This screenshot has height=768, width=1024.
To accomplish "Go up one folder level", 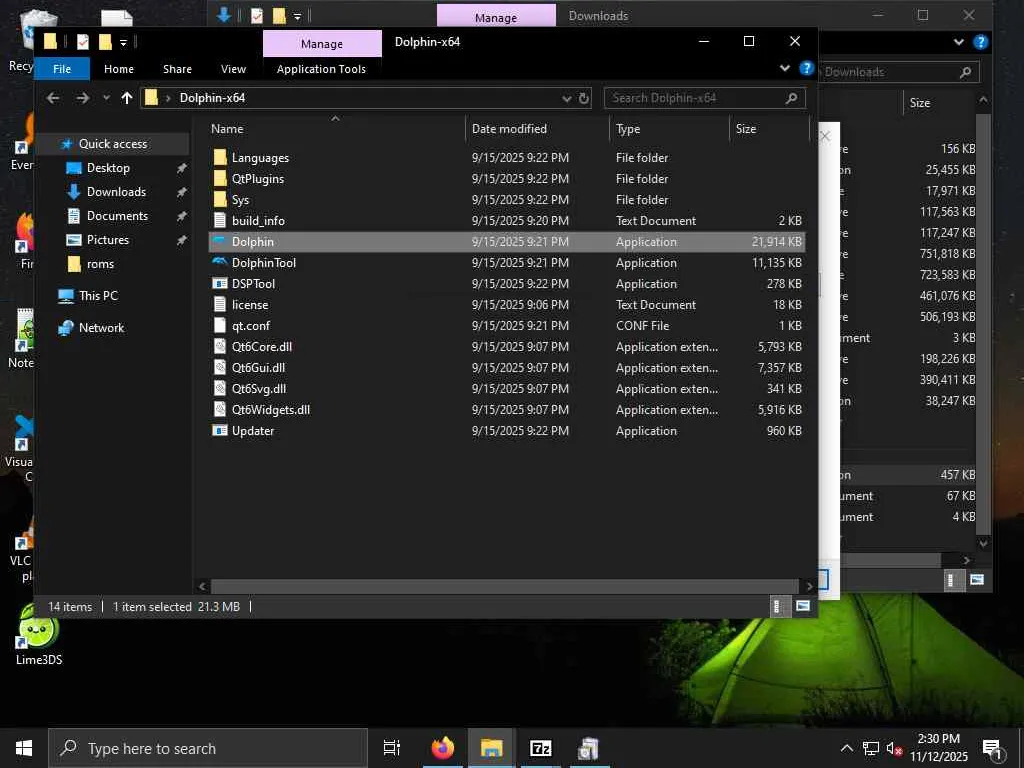I will click(x=127, y=98).
